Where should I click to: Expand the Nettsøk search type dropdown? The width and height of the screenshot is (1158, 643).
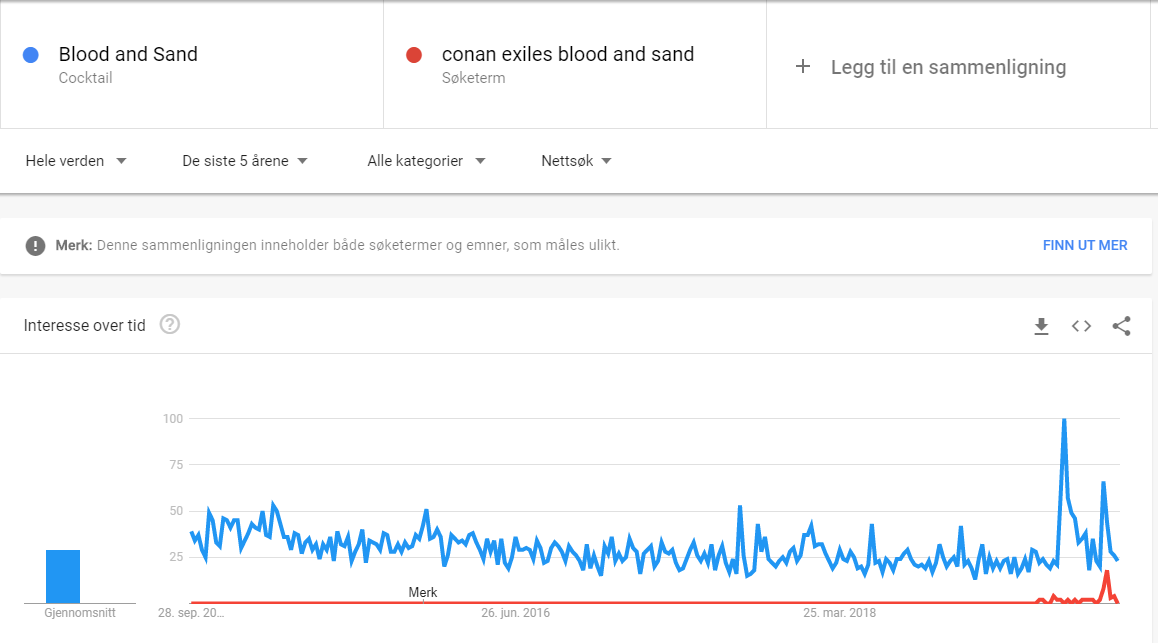click(x=576, y=161)
